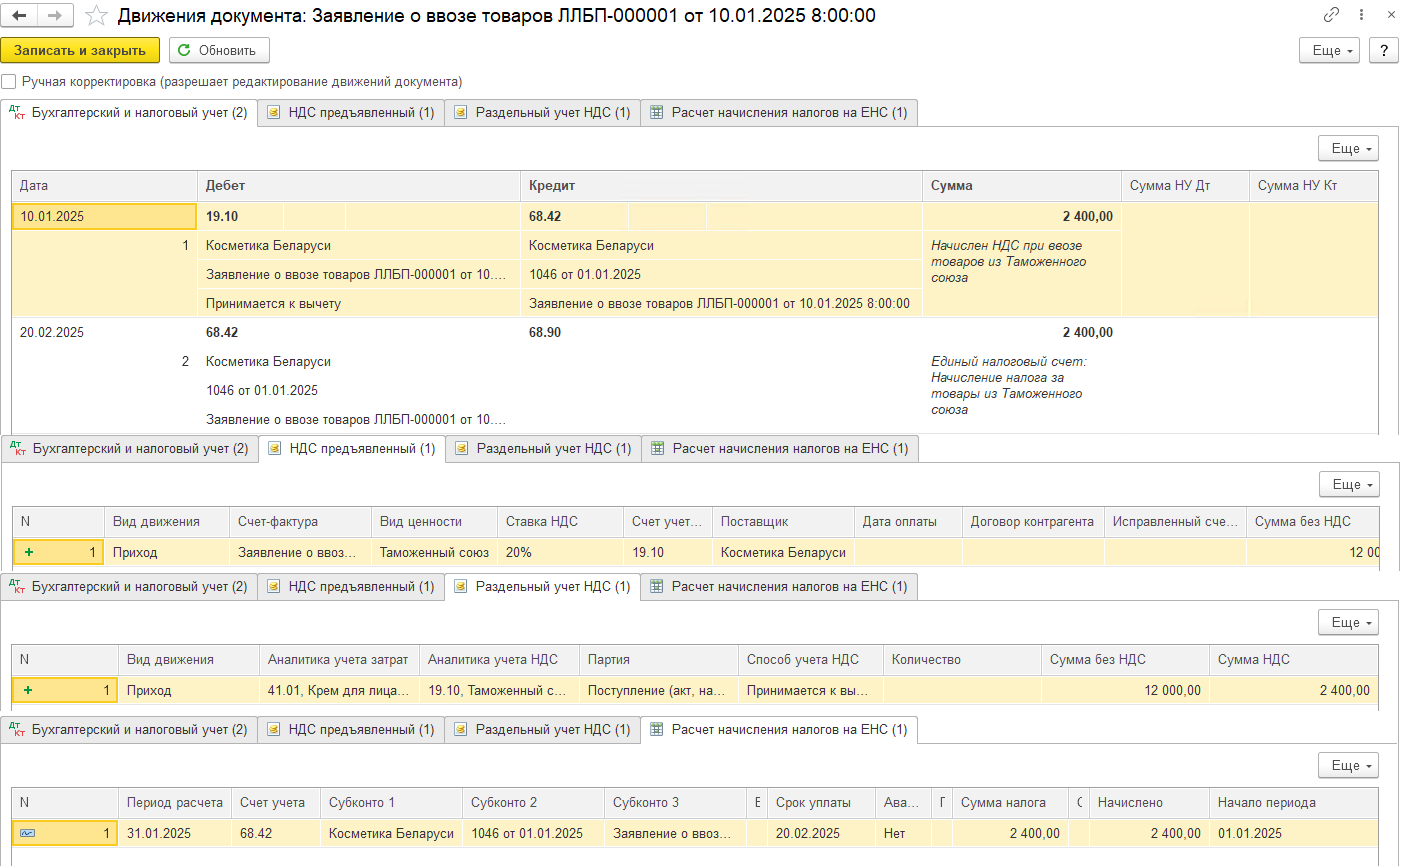Select 20.02.2025 in the Срок уплаты column
Viewport: 1410px width, 866px height.
pyautogui.click(x=821, y=834)
